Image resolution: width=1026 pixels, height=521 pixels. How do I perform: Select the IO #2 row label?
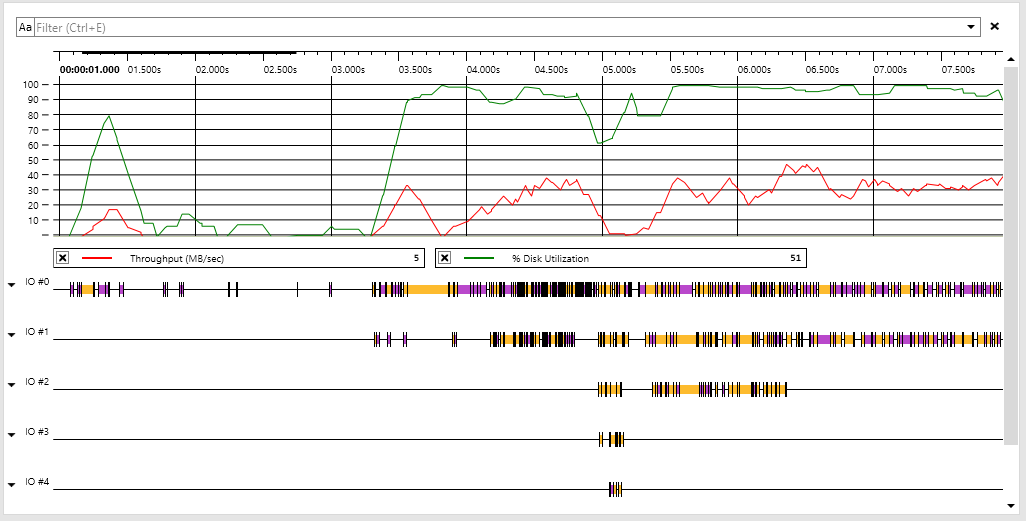click(x=37, y=382)
